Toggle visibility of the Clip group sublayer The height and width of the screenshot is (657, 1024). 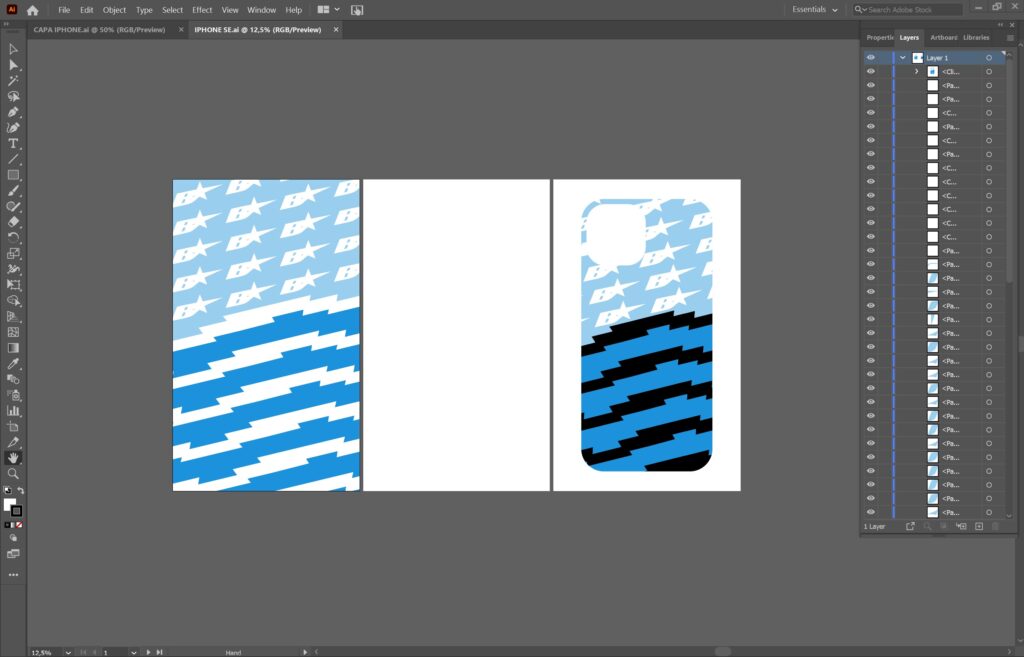coord(870,72)
